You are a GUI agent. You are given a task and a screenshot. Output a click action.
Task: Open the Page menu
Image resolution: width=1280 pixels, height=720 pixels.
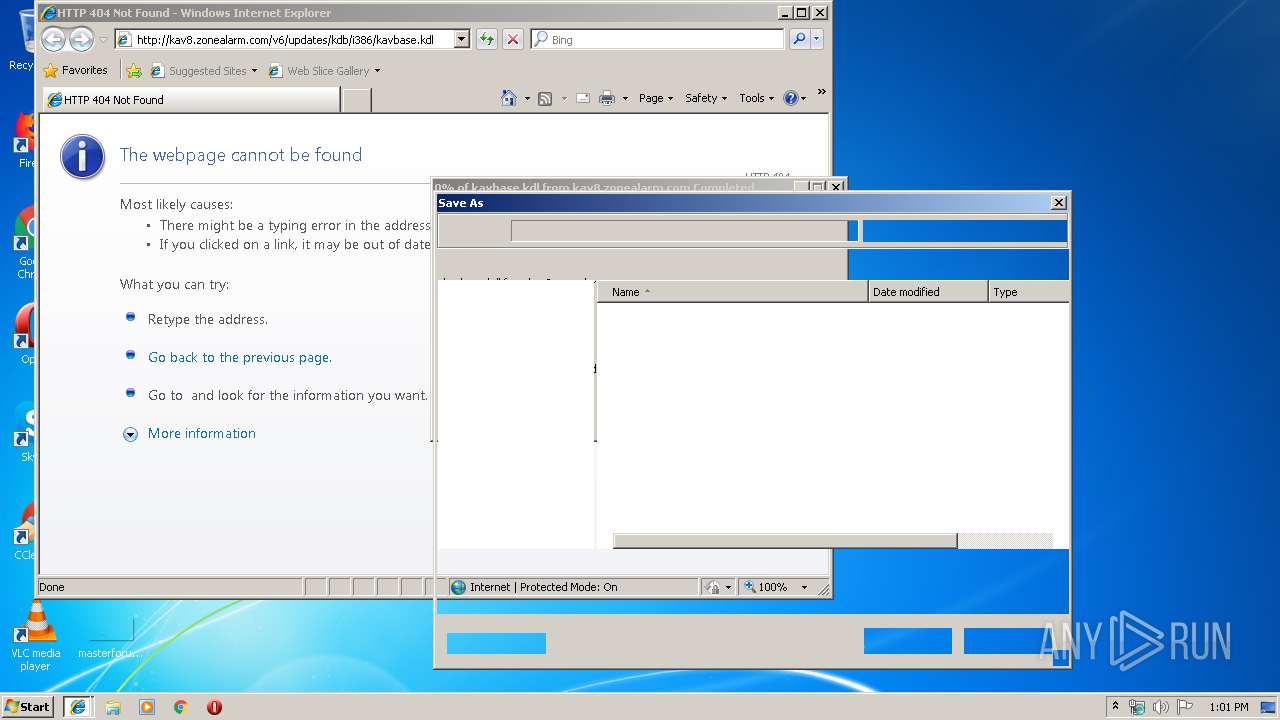(656, 98)
